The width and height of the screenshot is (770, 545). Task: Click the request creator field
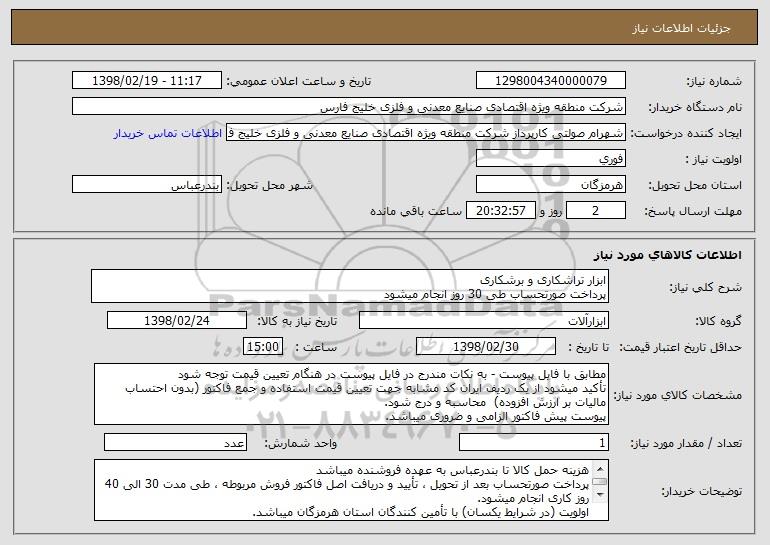426,133
